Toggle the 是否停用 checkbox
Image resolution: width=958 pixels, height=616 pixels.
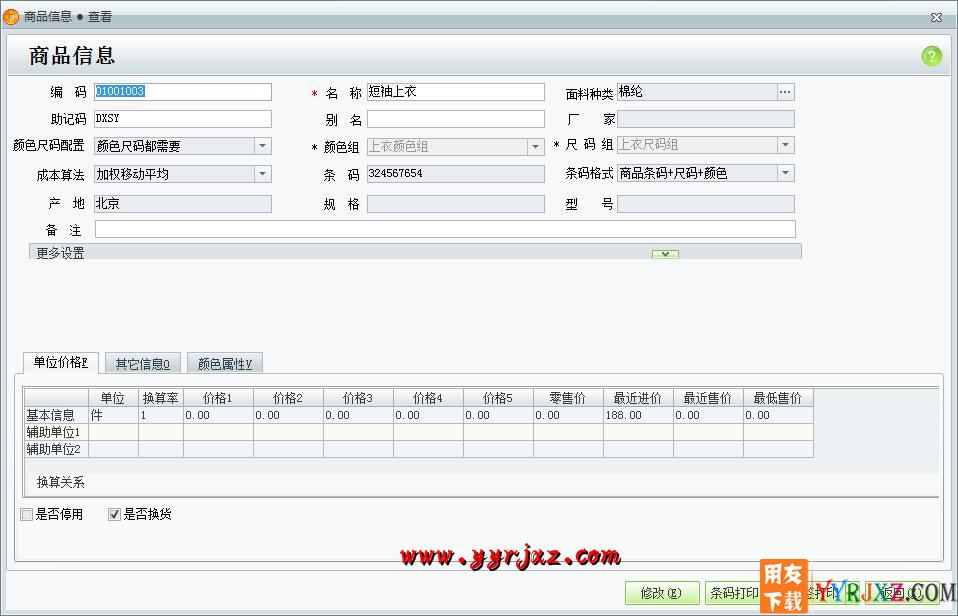tap(27, 515)
